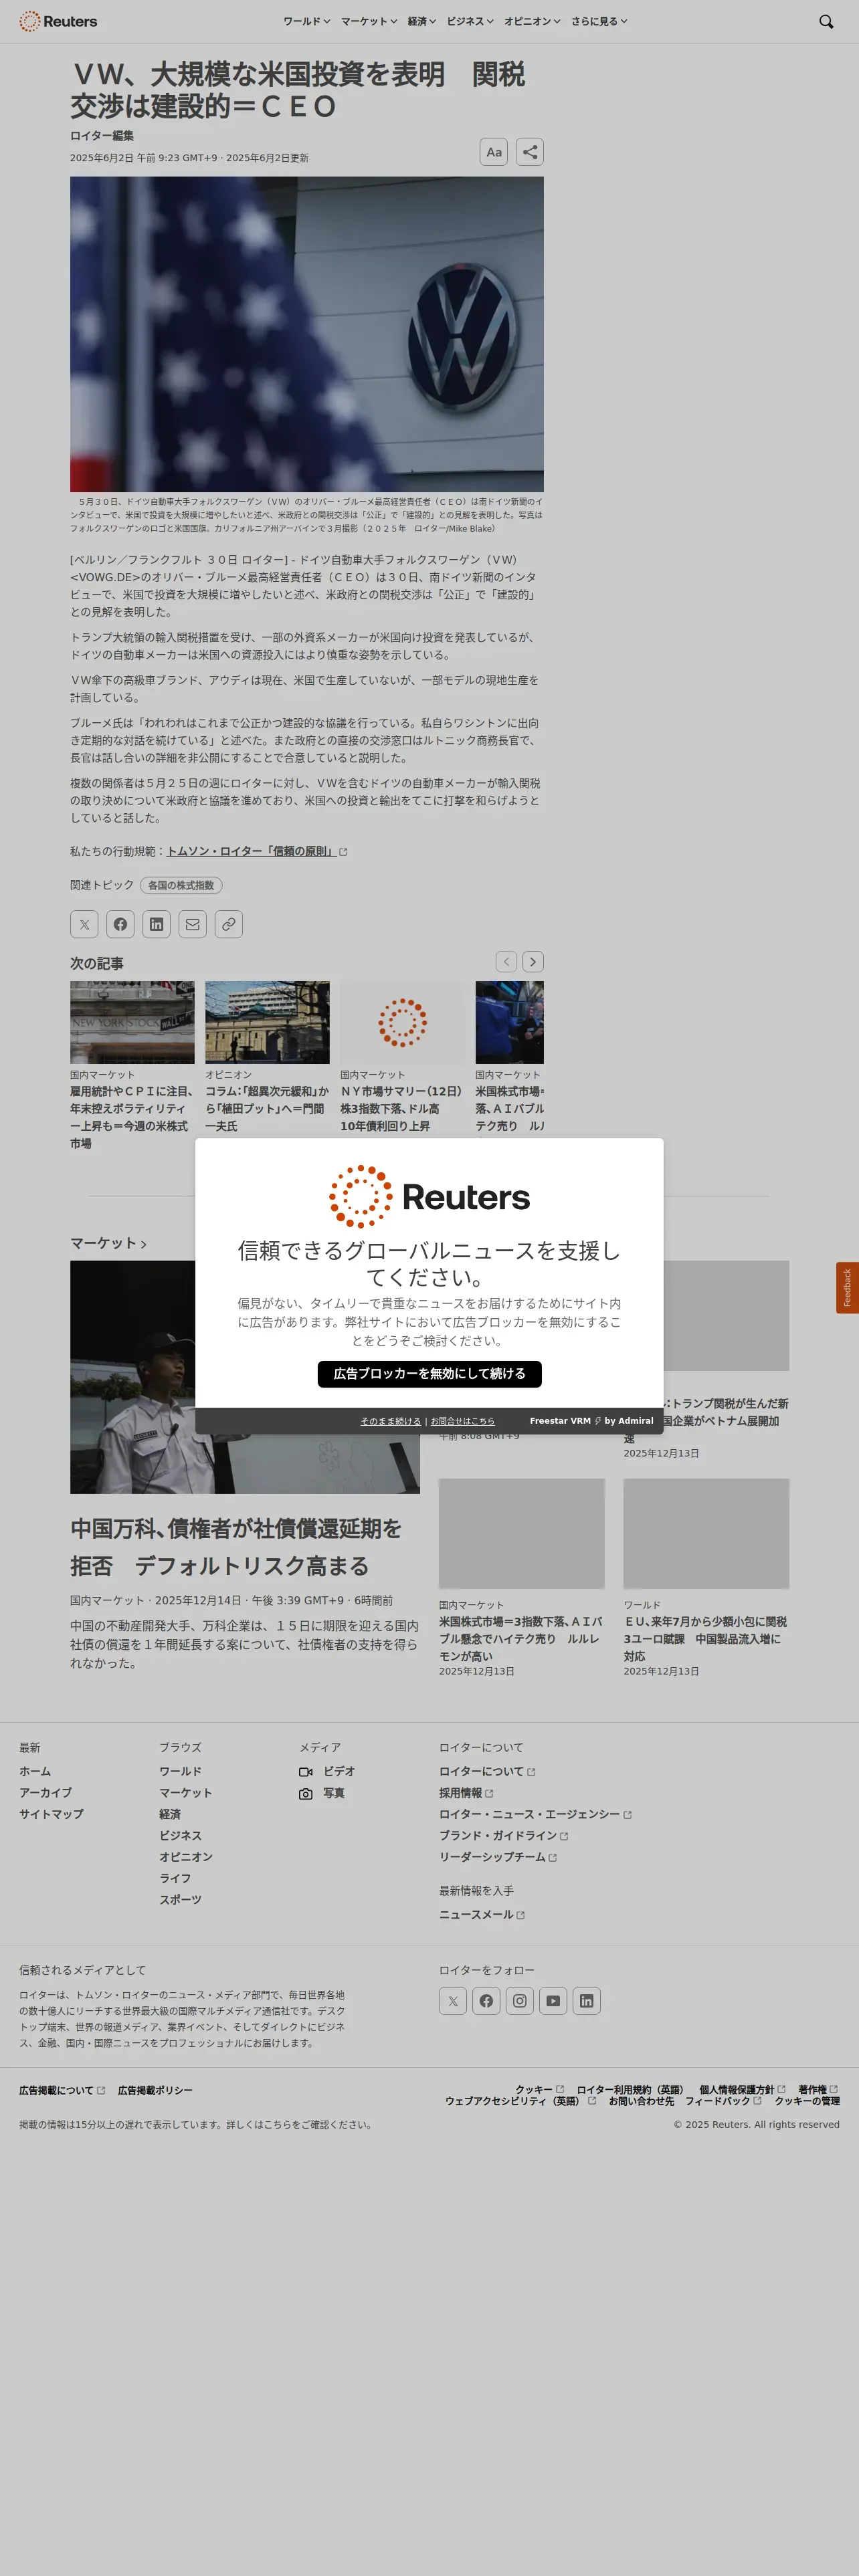Image resolution: width=859 pixels, height=2576 pixels.
Task: Open 個人情報保護方針 link in footer
Action: tap(742, 2089)
